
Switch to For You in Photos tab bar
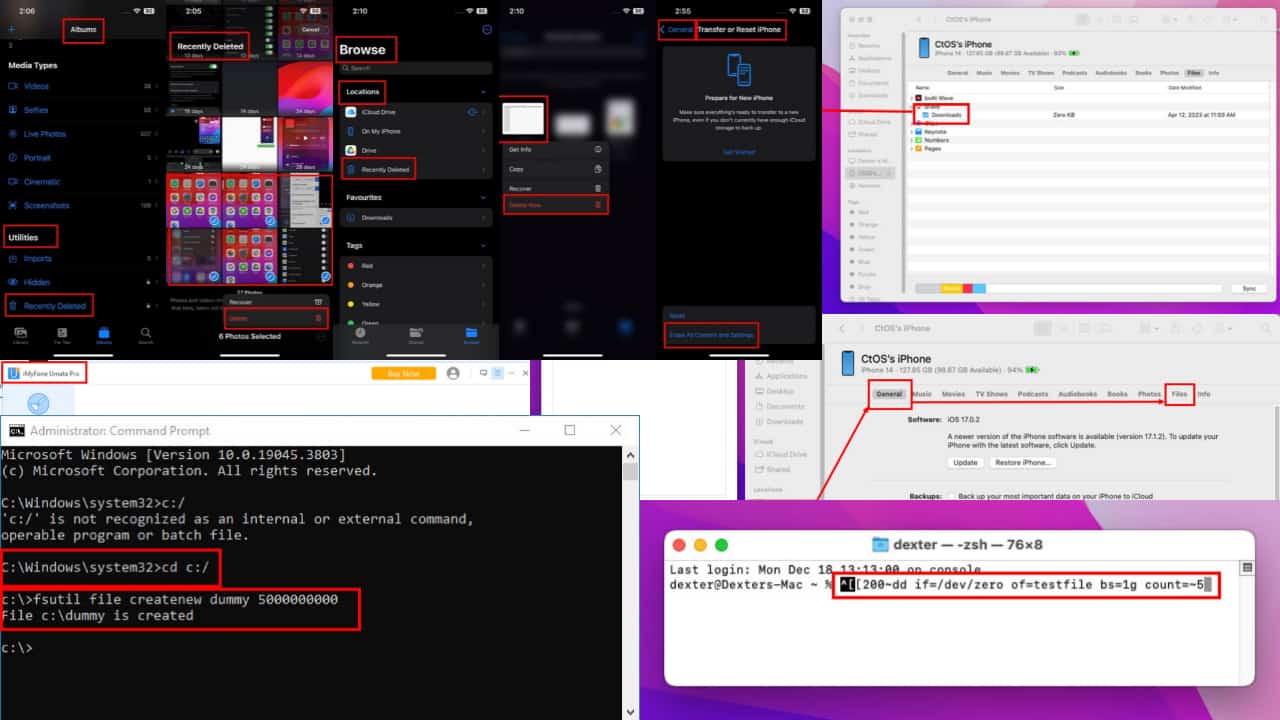point(62,335)
